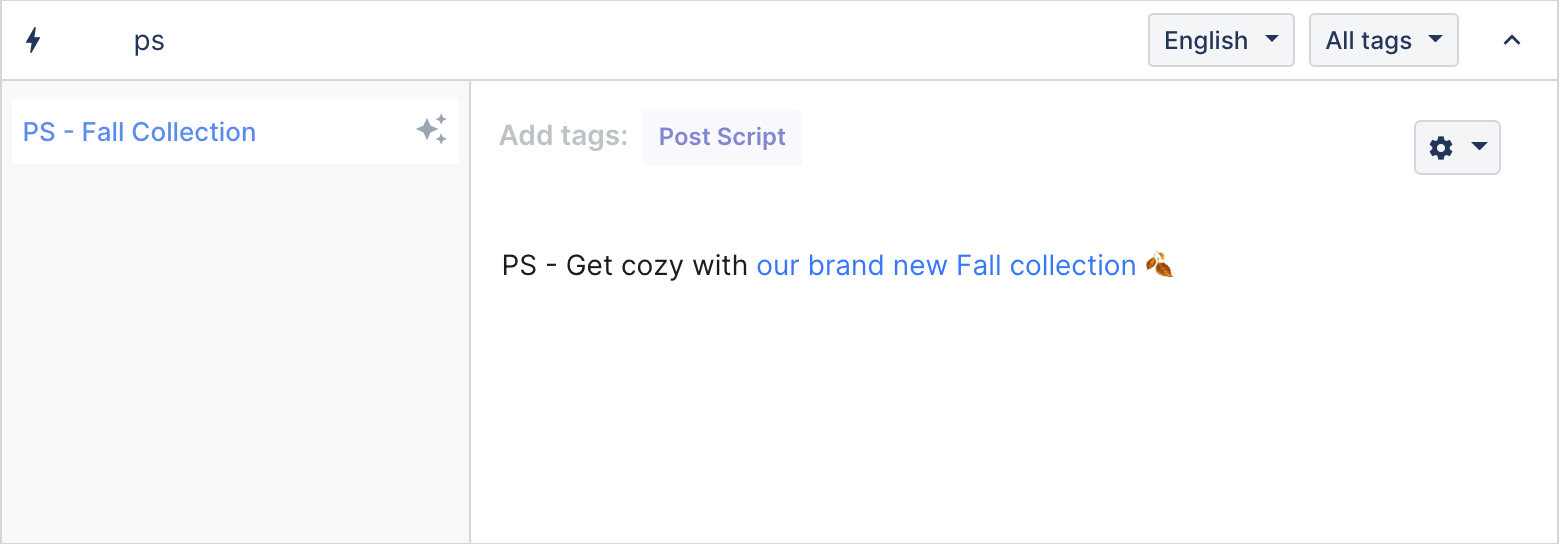
Task: Click the Add tags label
Action: (563, 136)
